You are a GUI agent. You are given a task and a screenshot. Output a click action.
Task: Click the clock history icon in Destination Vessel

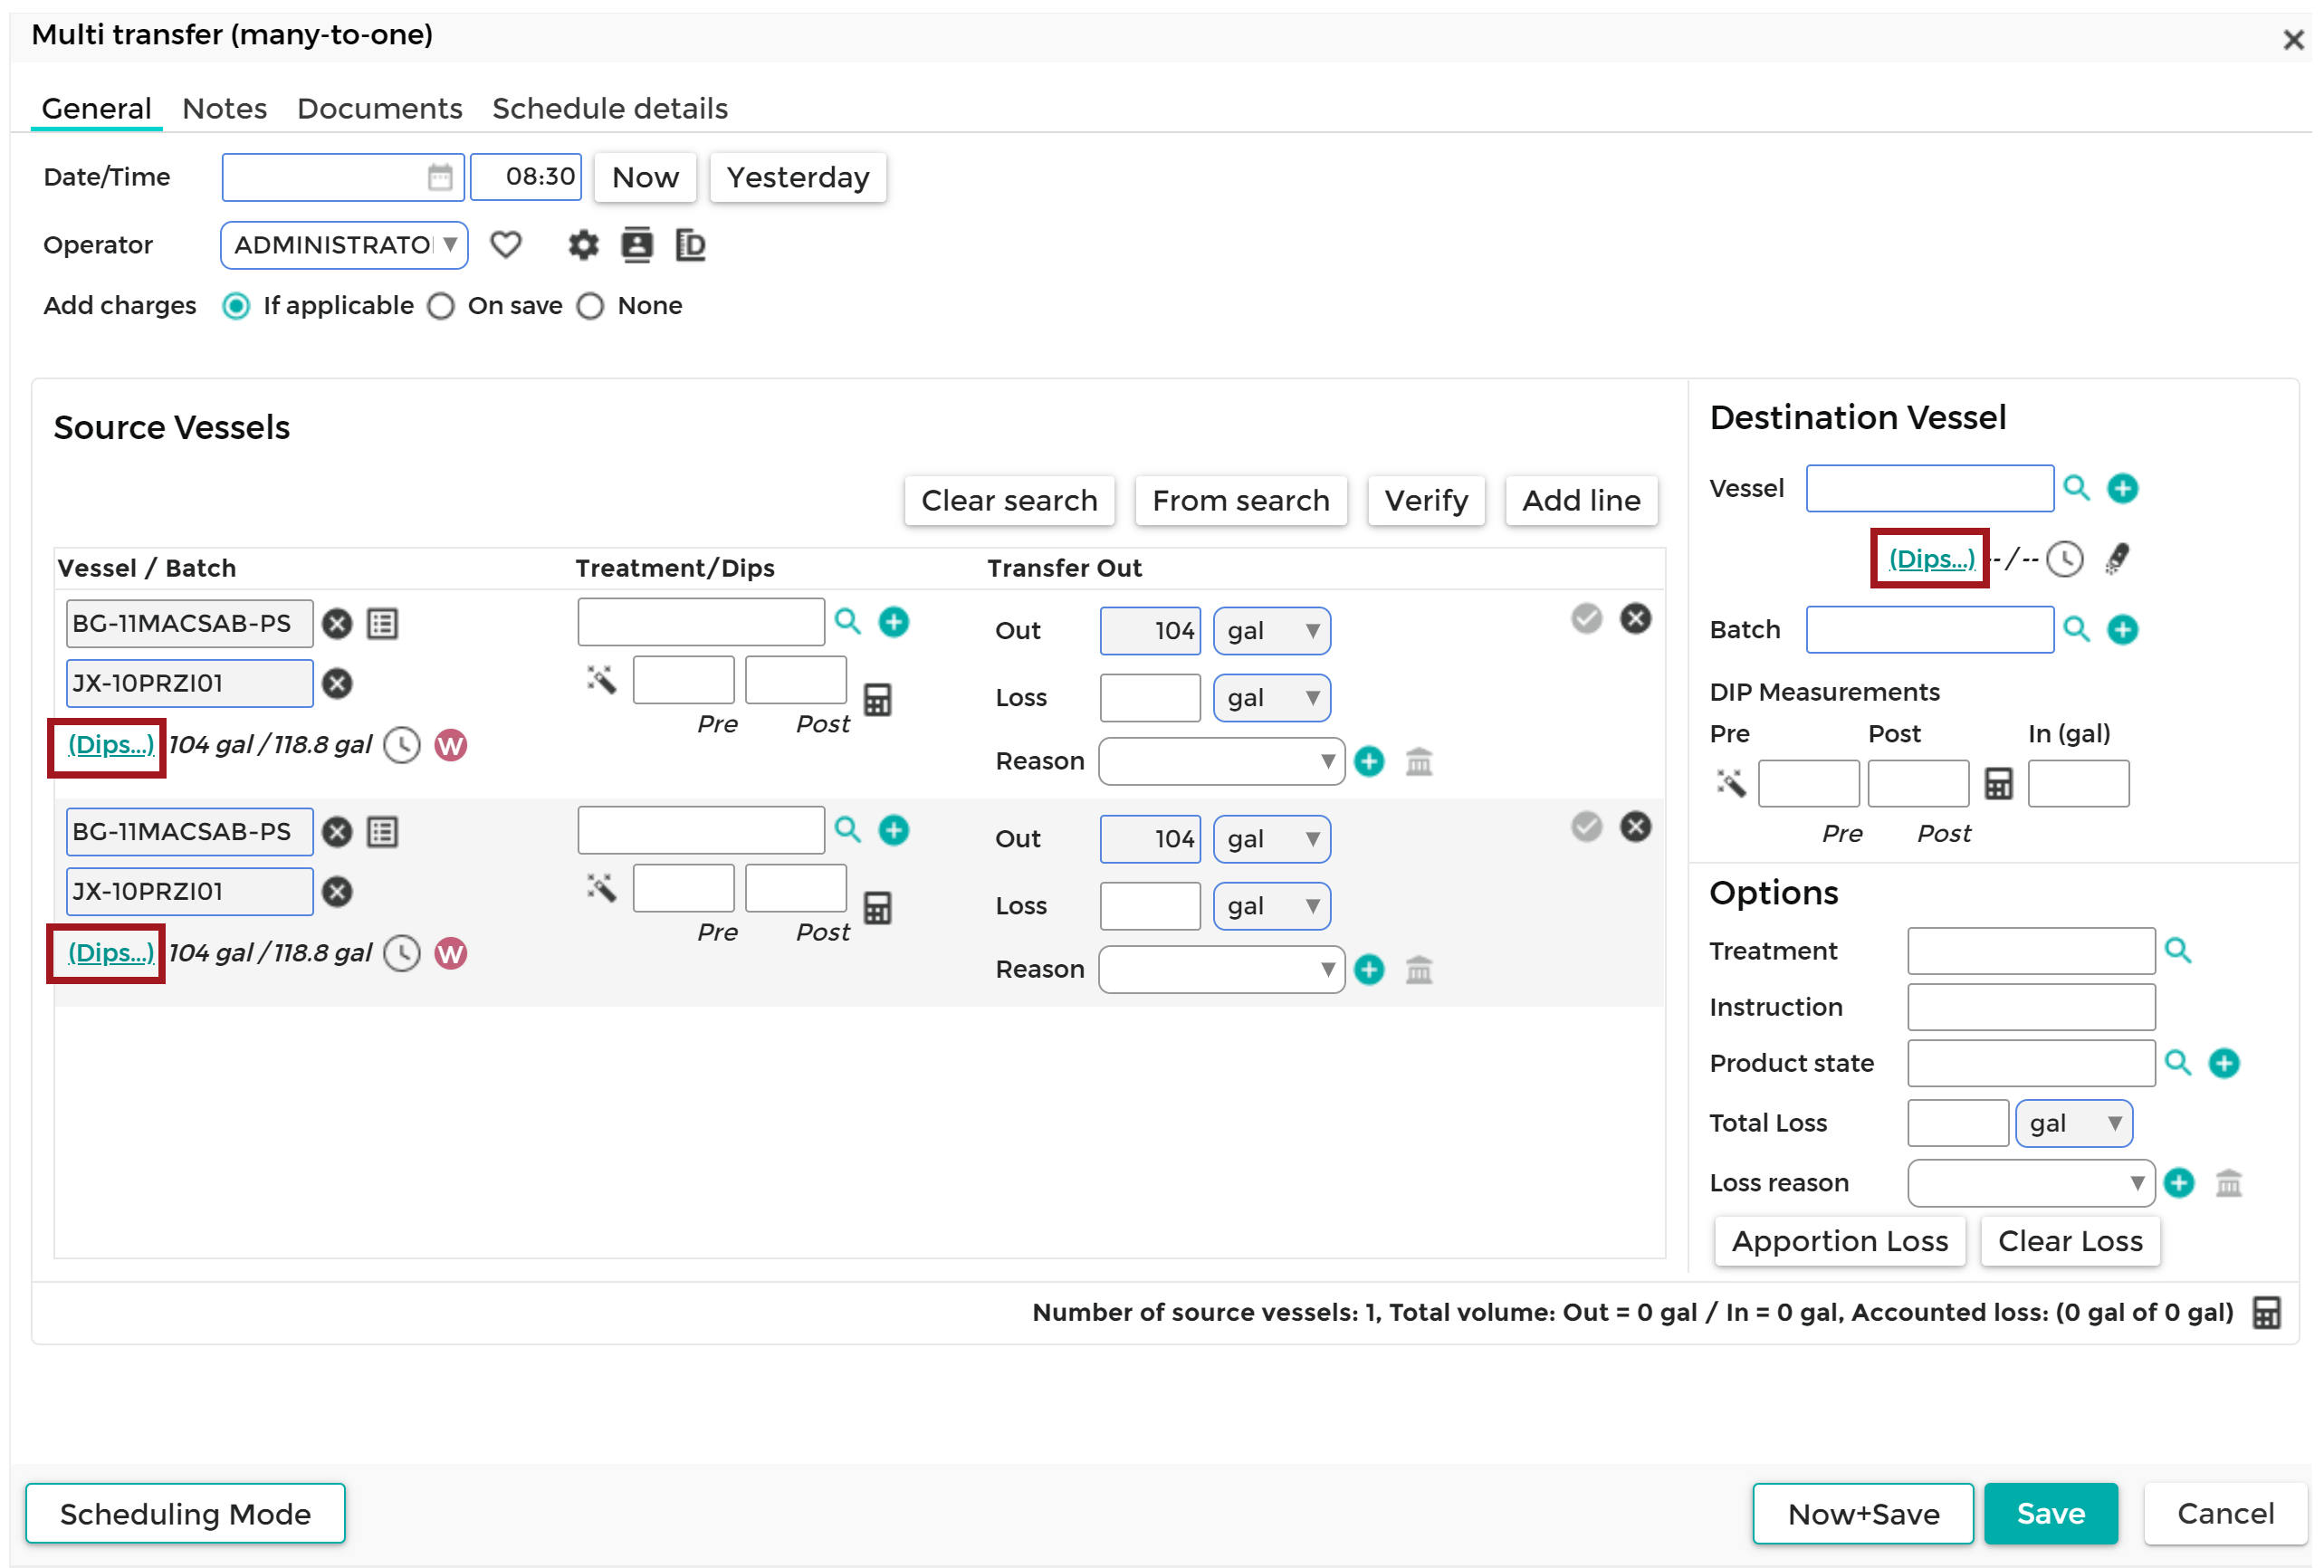(2065, 559)
